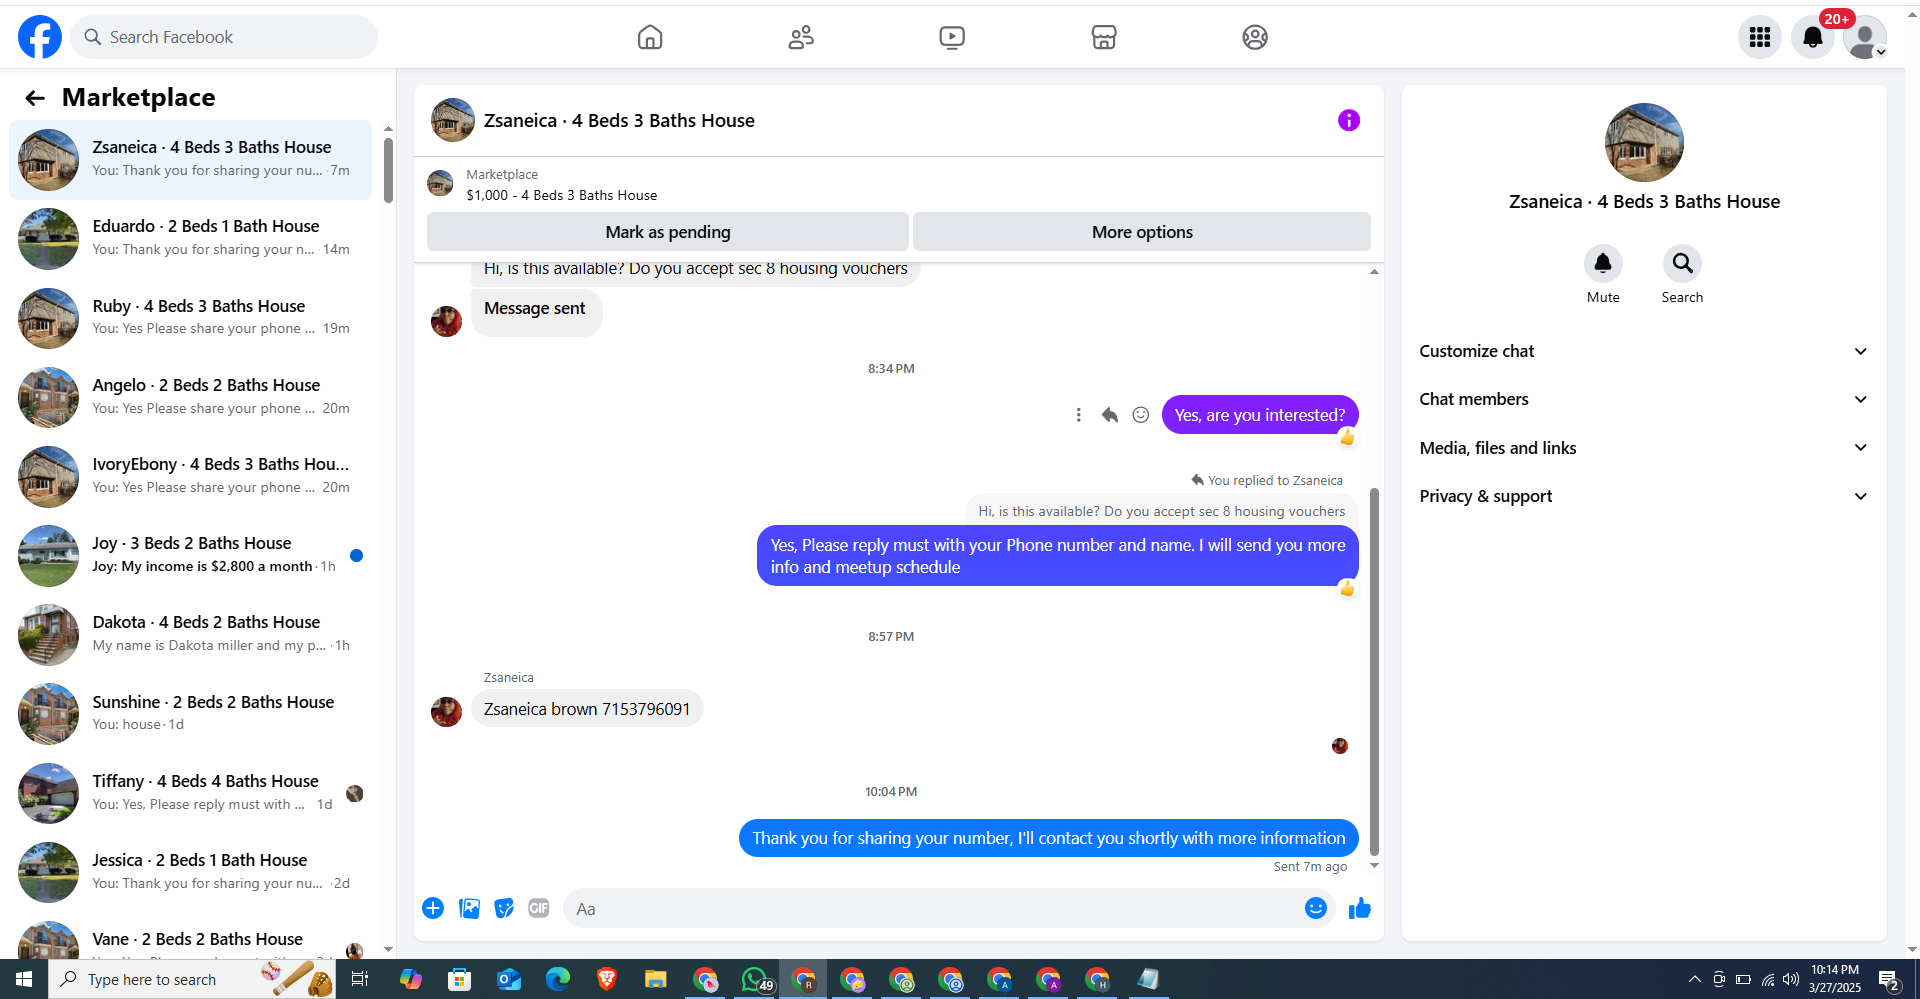Open more actions dots beside 'Yes, are you interested?'
Image resolution: width=1920 pixels, height=999 pixels.
(x=1078, y=415)
